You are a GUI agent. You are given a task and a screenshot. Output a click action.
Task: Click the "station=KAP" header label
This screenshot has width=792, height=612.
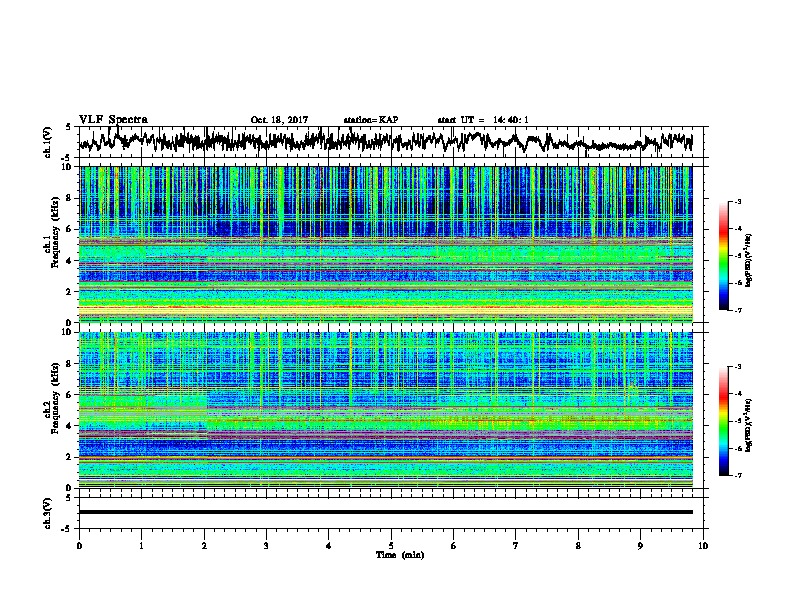371,120
